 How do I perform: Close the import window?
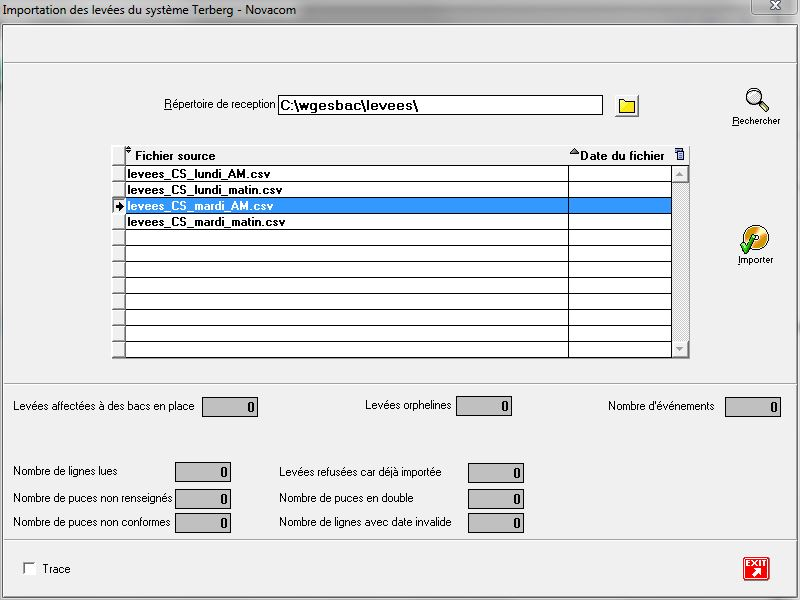tap(774, 7)
